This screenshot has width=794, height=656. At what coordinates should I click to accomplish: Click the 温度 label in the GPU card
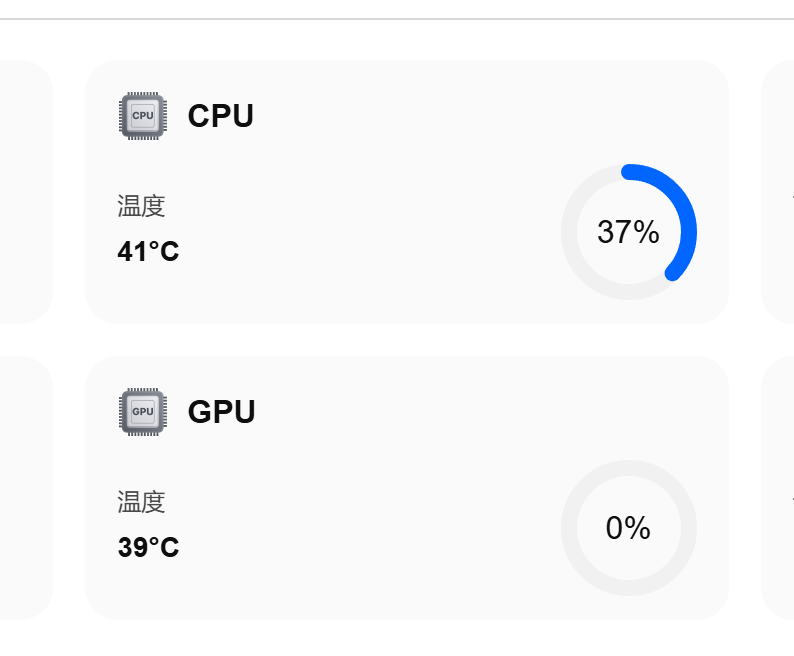tap(141, 502)
